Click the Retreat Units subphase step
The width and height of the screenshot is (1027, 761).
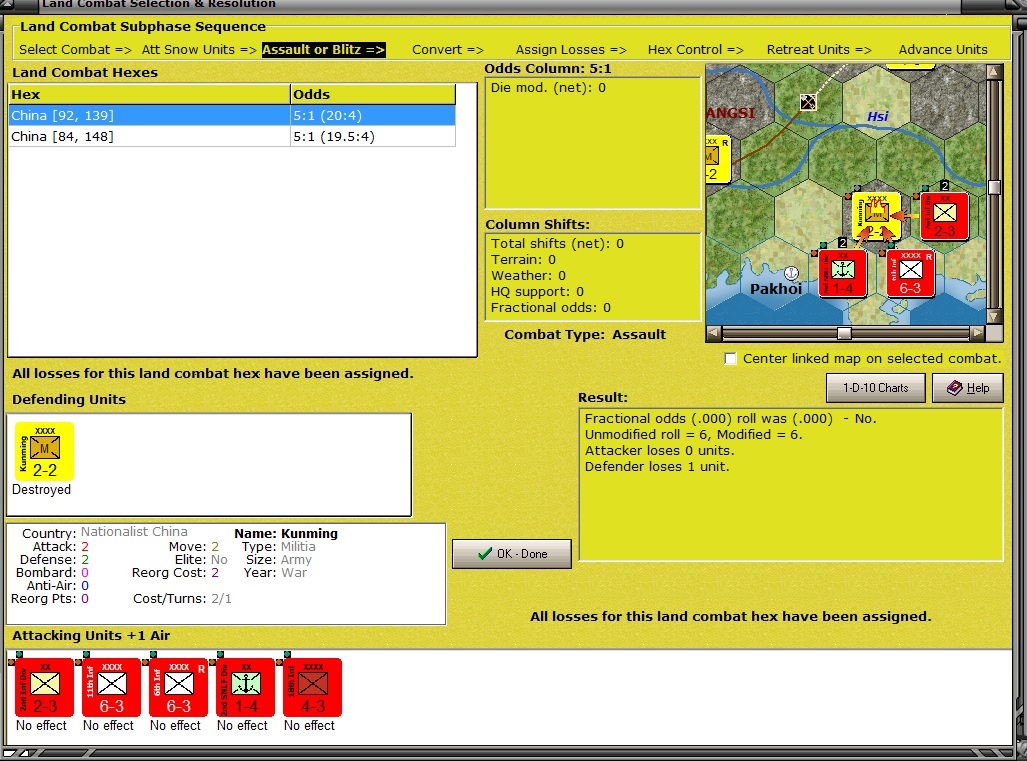[819, 50]
